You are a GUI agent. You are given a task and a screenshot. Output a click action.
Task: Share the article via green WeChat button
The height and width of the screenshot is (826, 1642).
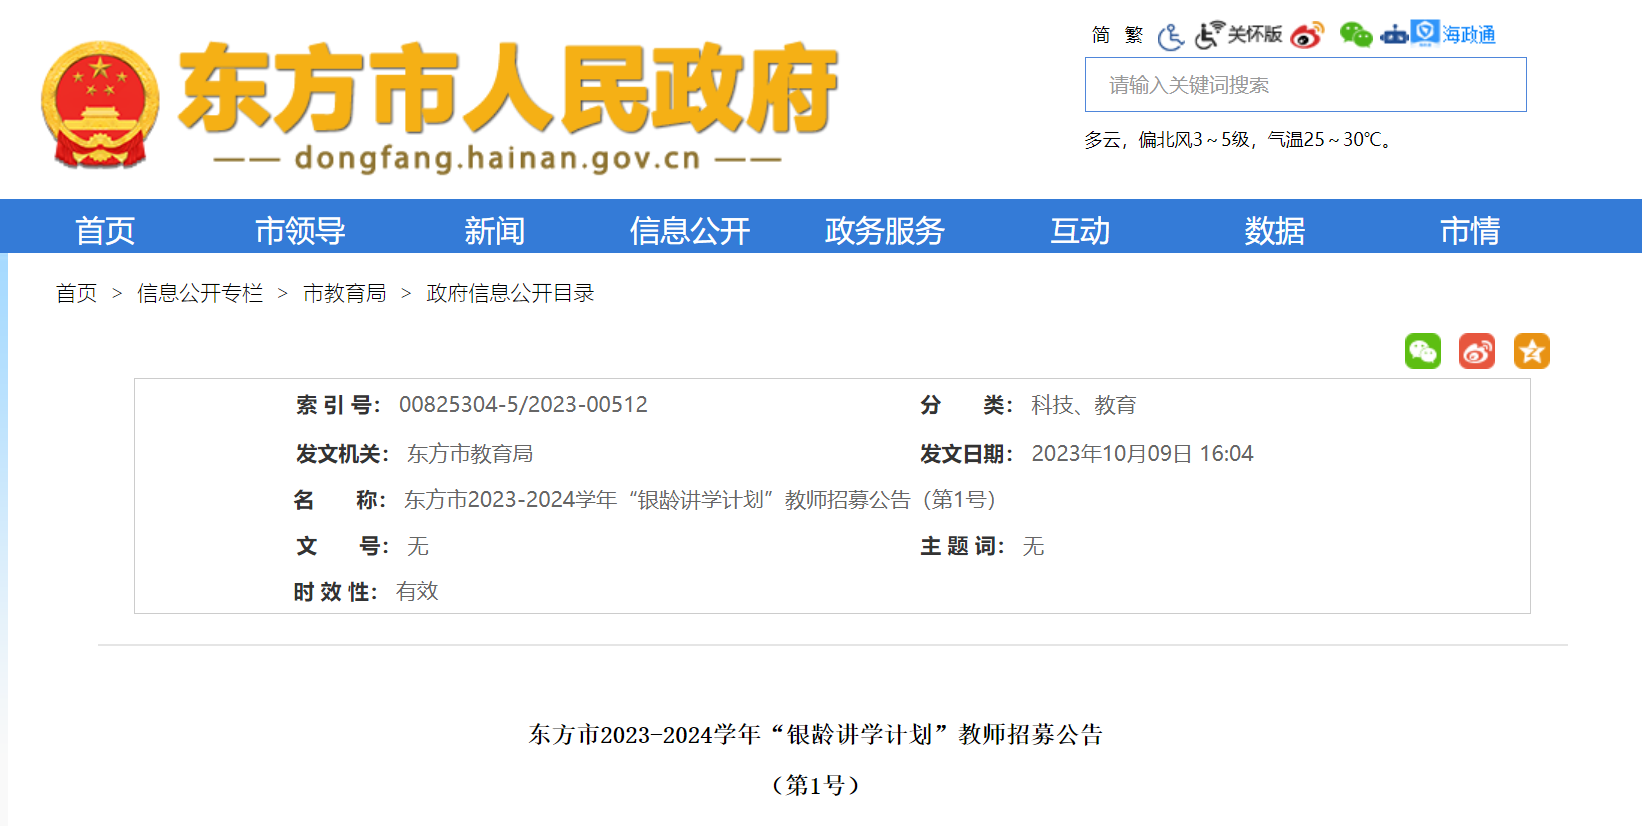click(x=1423, y=351)
